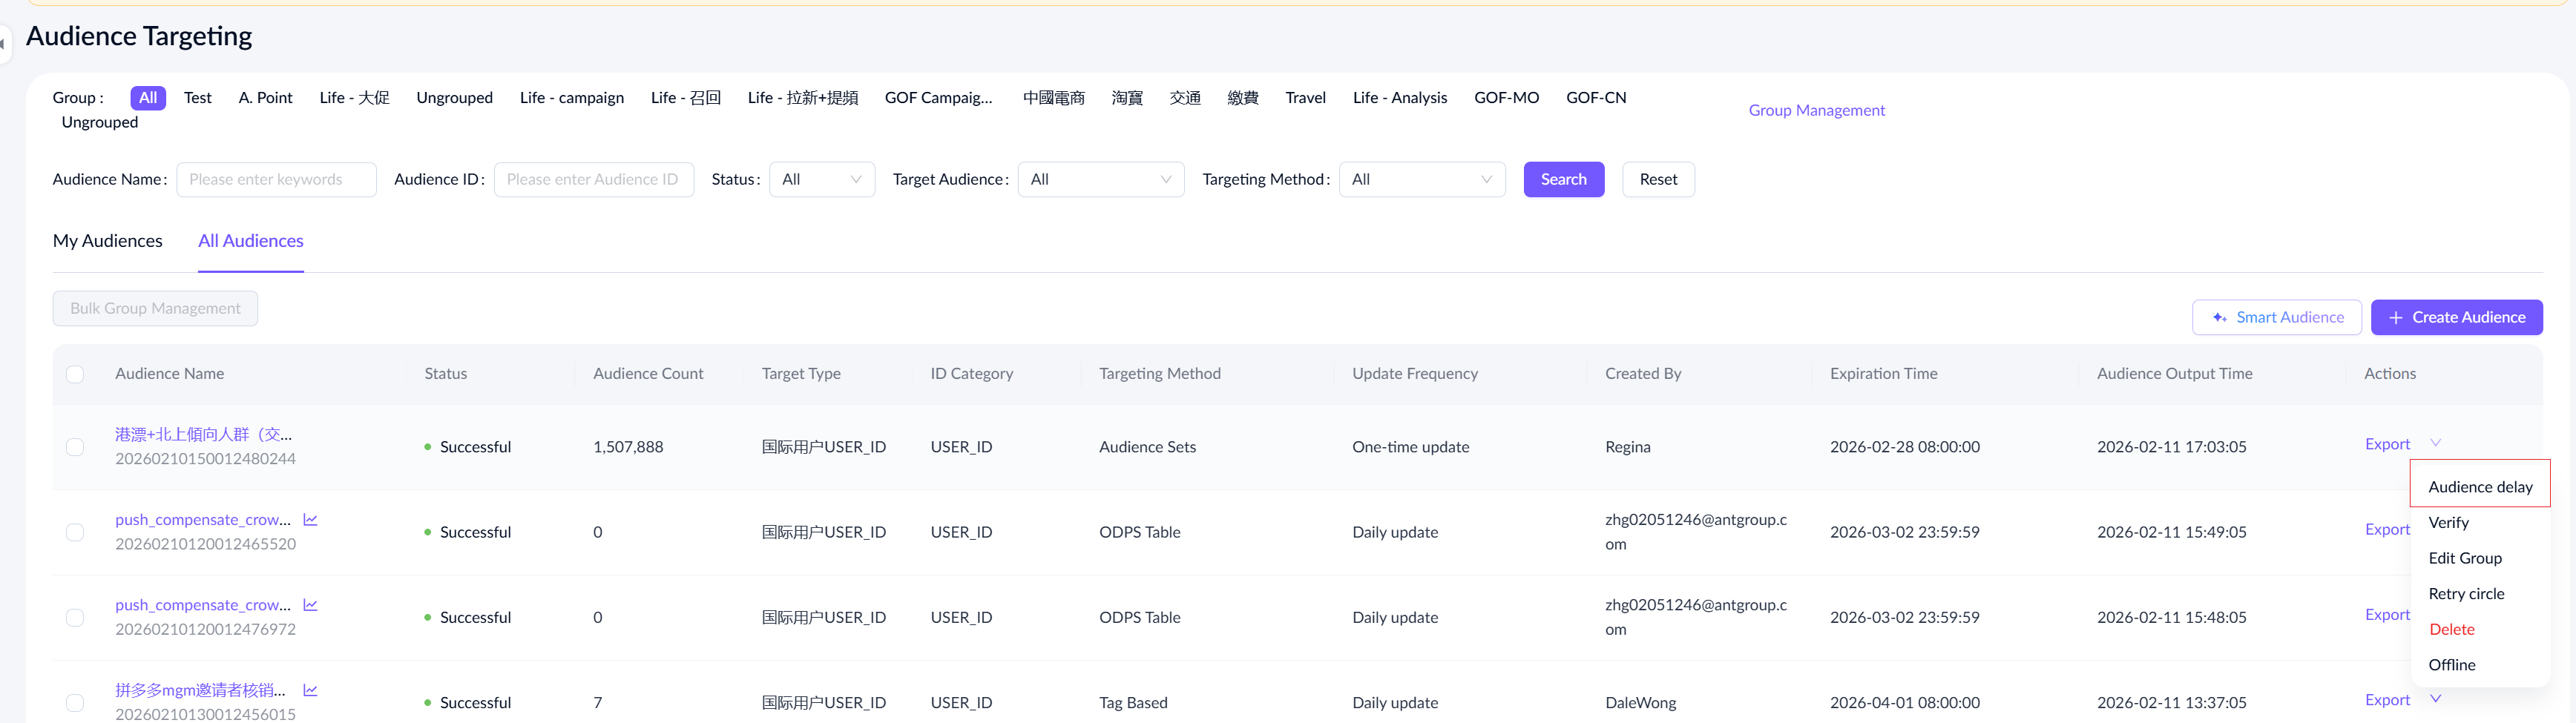Image resolution: width=2576 pixels, height=723 pixels.
Task: Click the plus icon on Create Audience
Action: [2395, 318]
